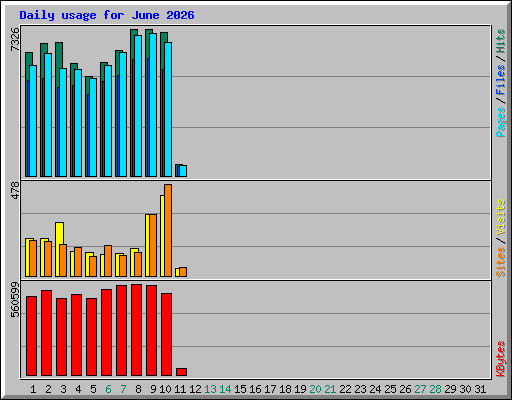This screenshot has height=400, width=512.
Task: Select day 9 on the date axis
Action: [x=153, y=389]
